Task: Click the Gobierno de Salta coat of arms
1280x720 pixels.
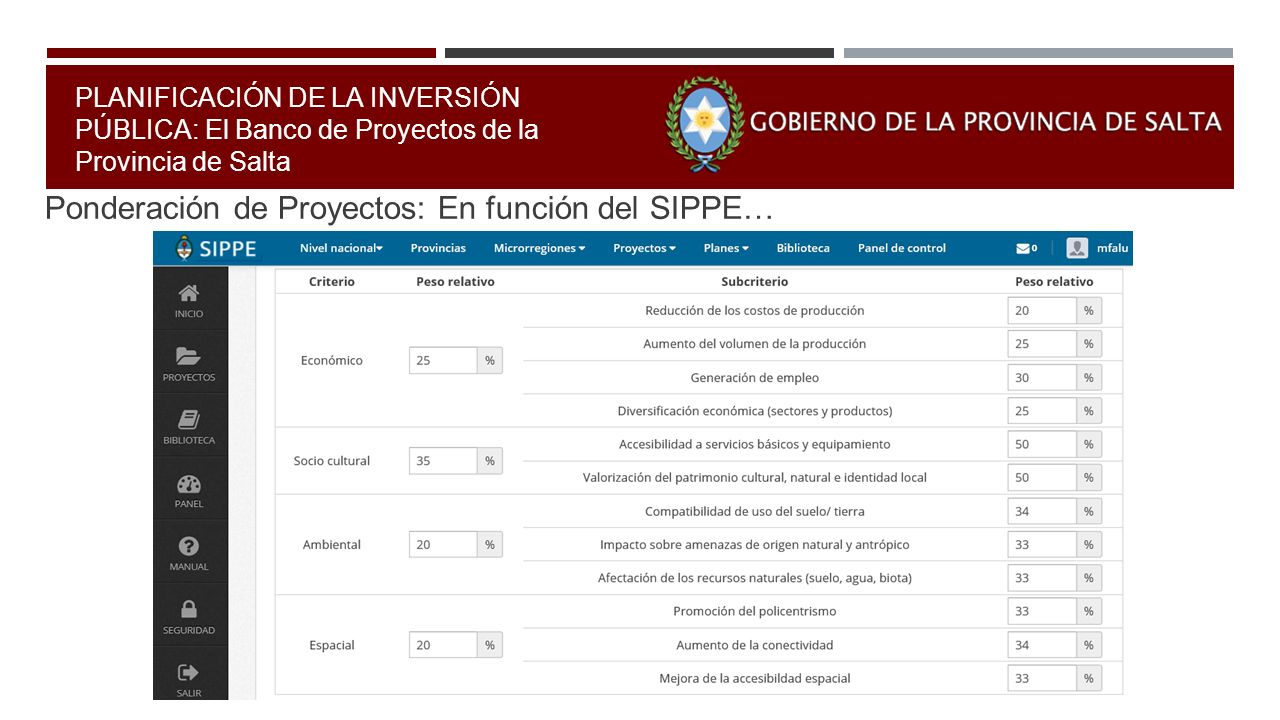Action: pyautogui.click(x=704, y=124)
